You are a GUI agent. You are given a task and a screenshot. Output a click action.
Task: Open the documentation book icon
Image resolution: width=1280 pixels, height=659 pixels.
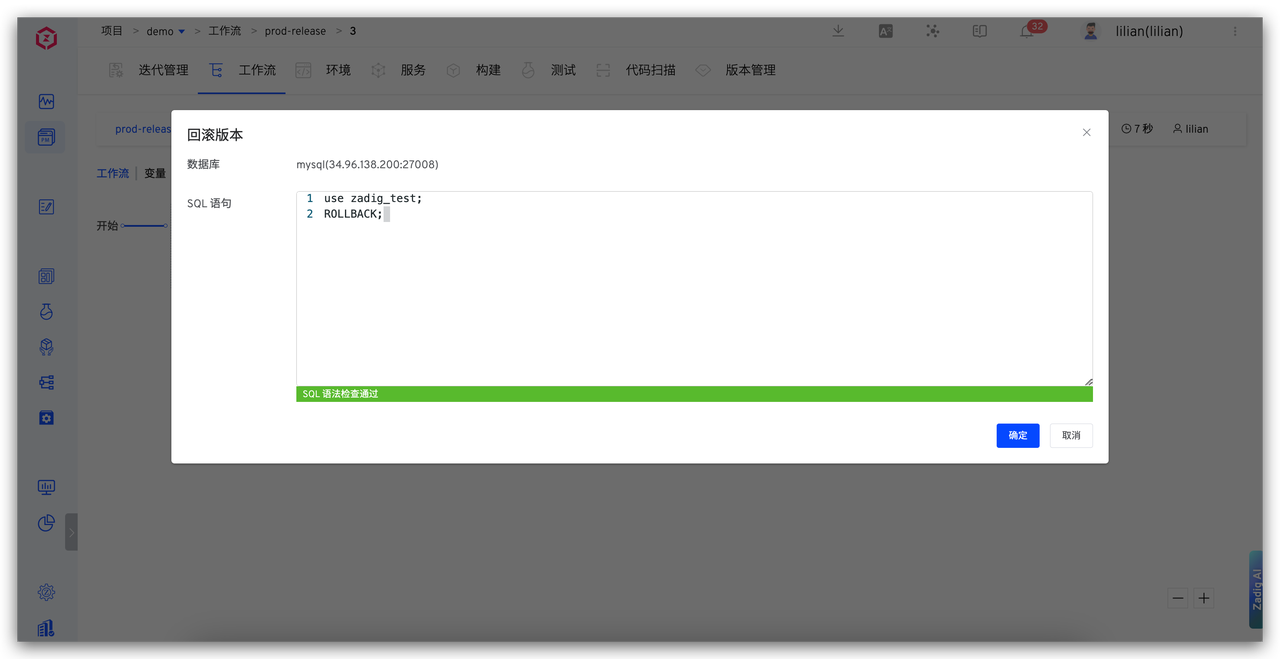979,31
